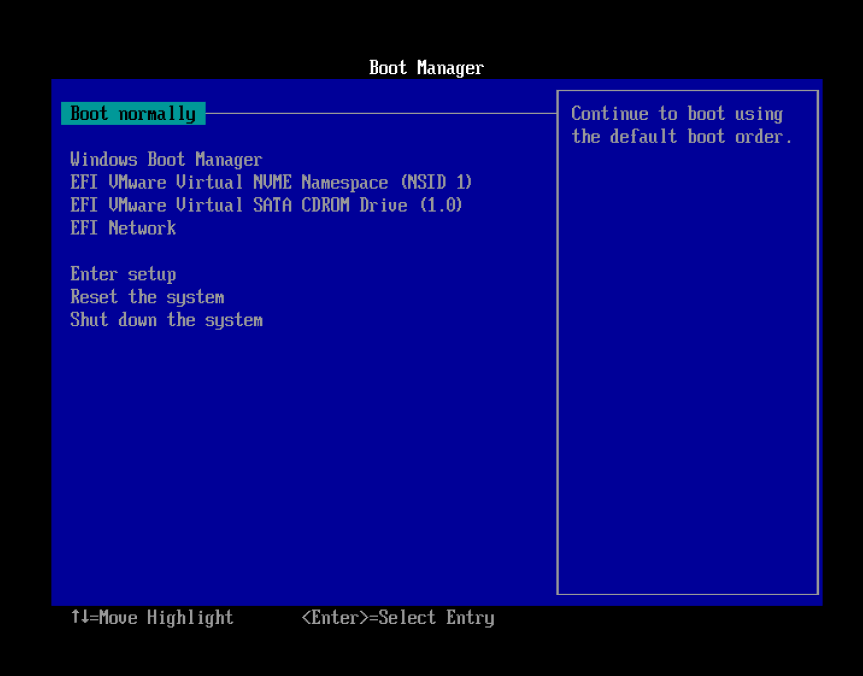Boot from EFI VMware Virtual SATA CDROM Drive
Viewport: 863px width, 676px height.
(x=266, y=205)
